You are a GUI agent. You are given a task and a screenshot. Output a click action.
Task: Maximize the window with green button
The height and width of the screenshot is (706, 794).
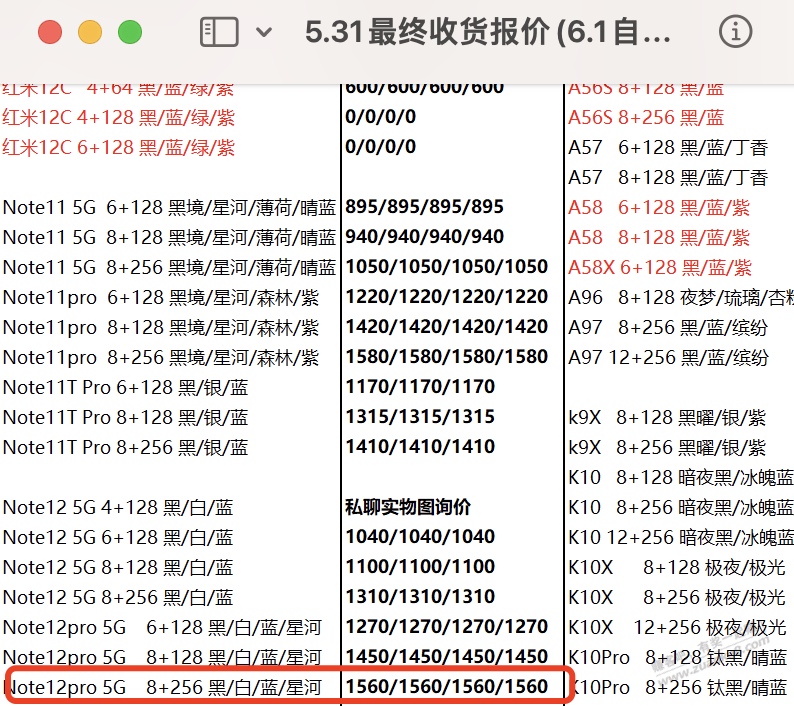130,32
